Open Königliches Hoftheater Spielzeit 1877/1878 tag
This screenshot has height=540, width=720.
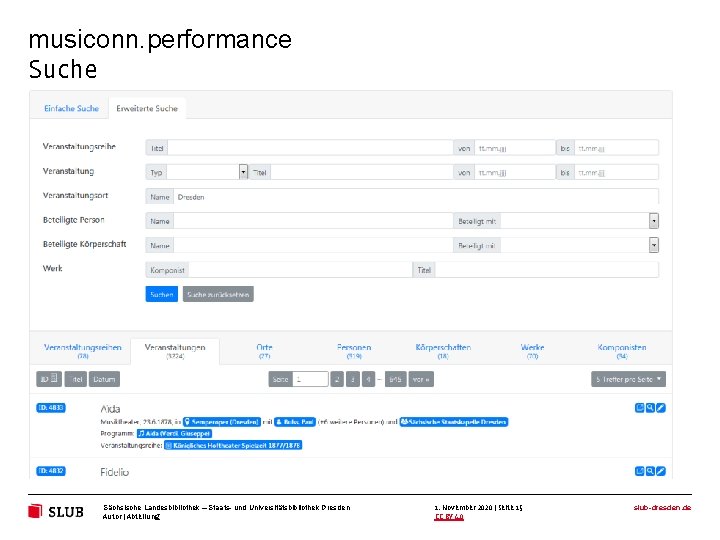point(233,445)
